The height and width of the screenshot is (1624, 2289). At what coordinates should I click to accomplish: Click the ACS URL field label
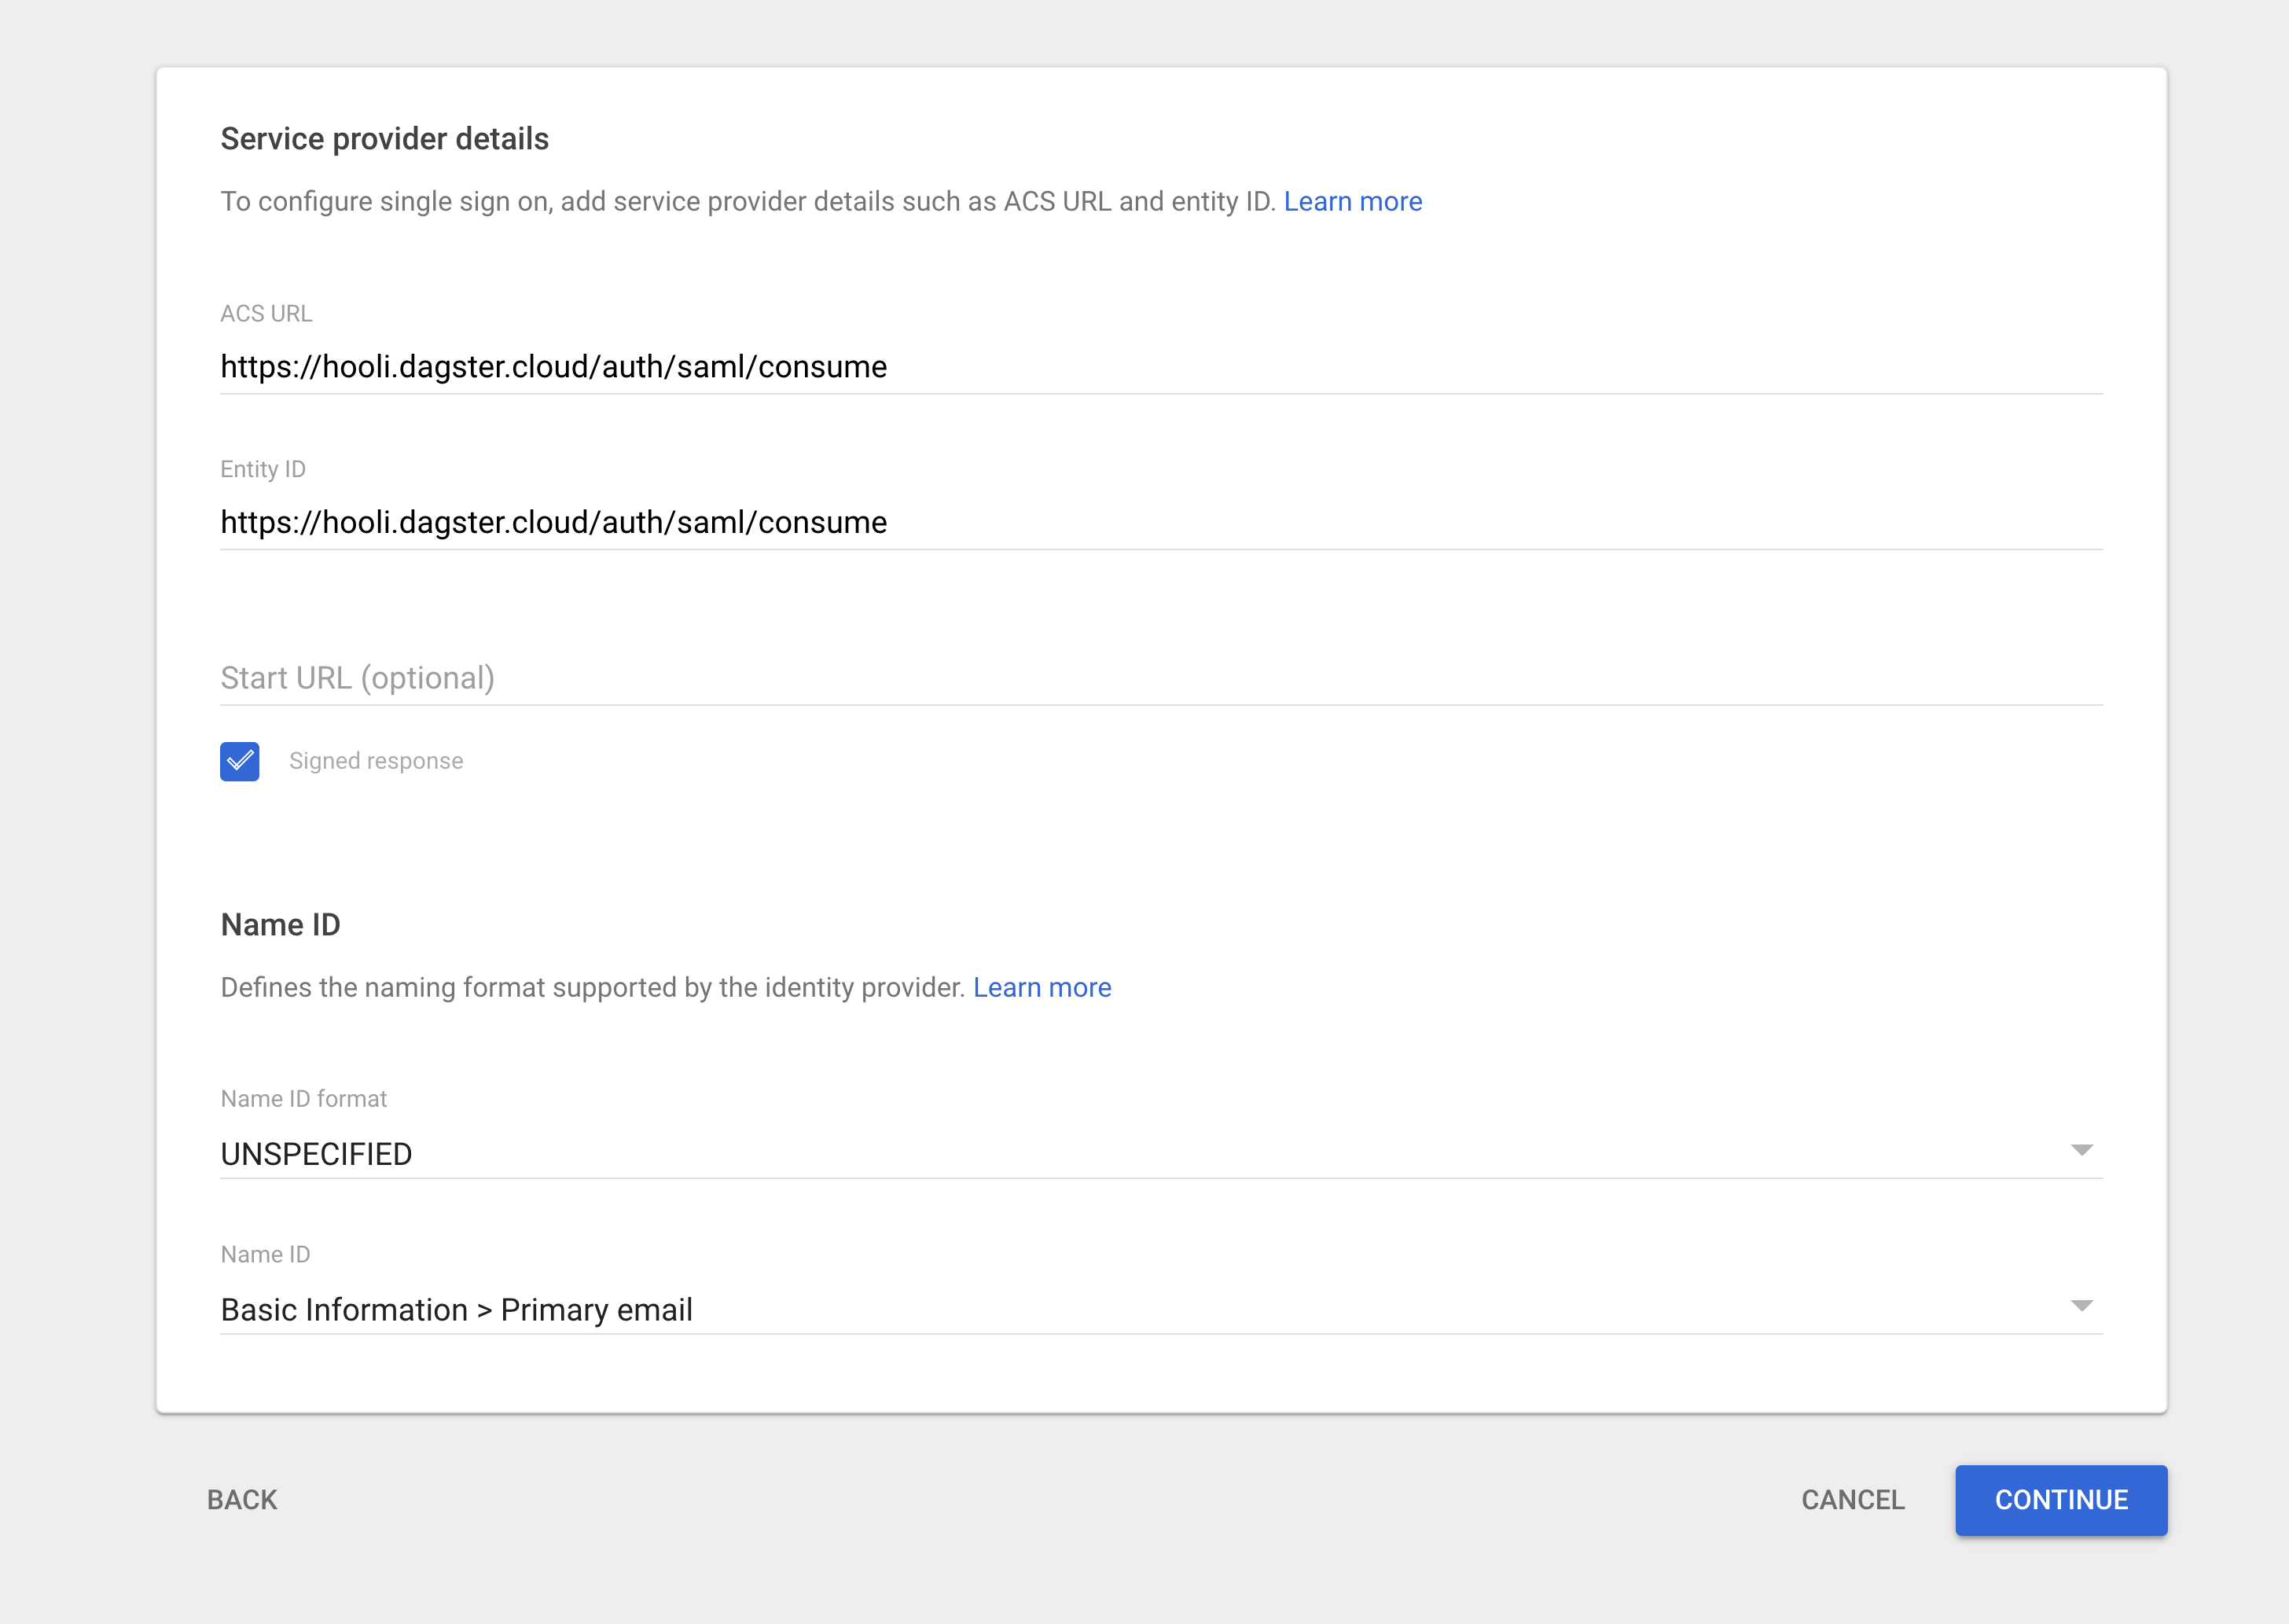(266, 314)
